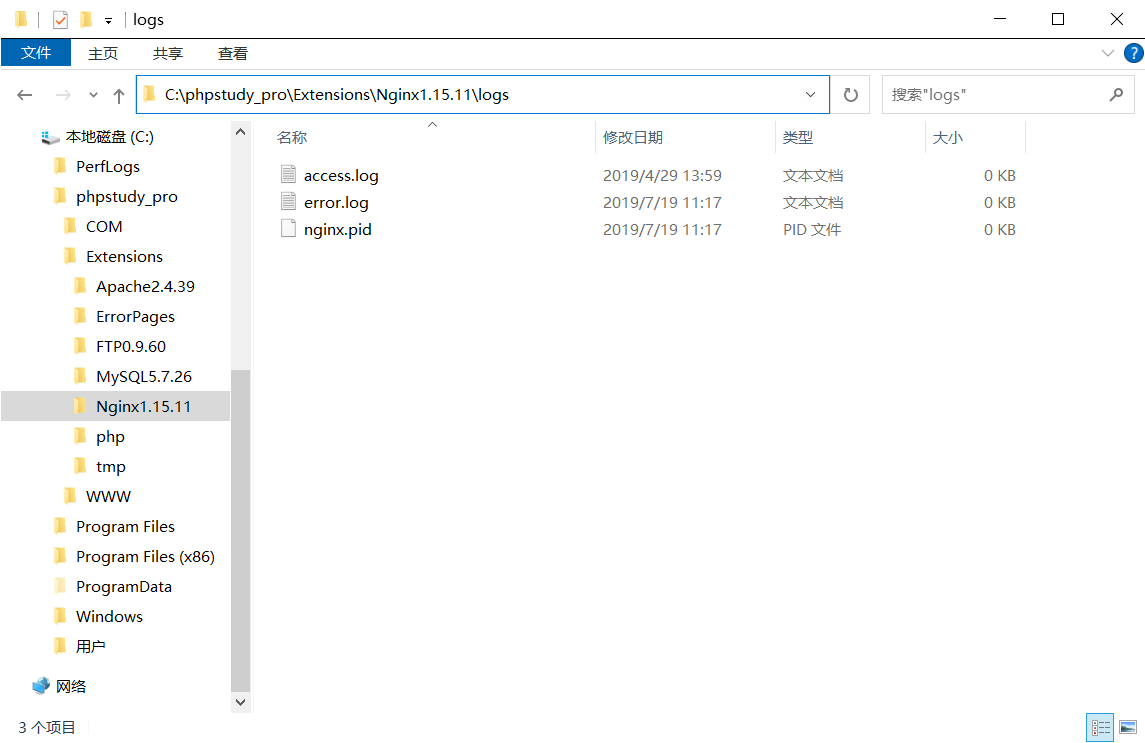Click the address bar folder icon
Screen dimensions: 1145x743
coord(149,94)
